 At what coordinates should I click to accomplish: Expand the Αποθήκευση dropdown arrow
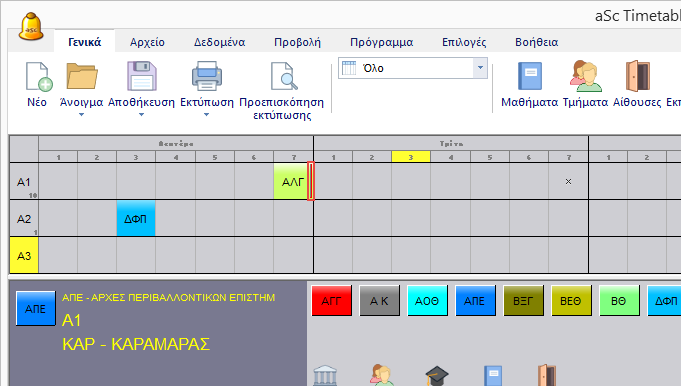141,115
